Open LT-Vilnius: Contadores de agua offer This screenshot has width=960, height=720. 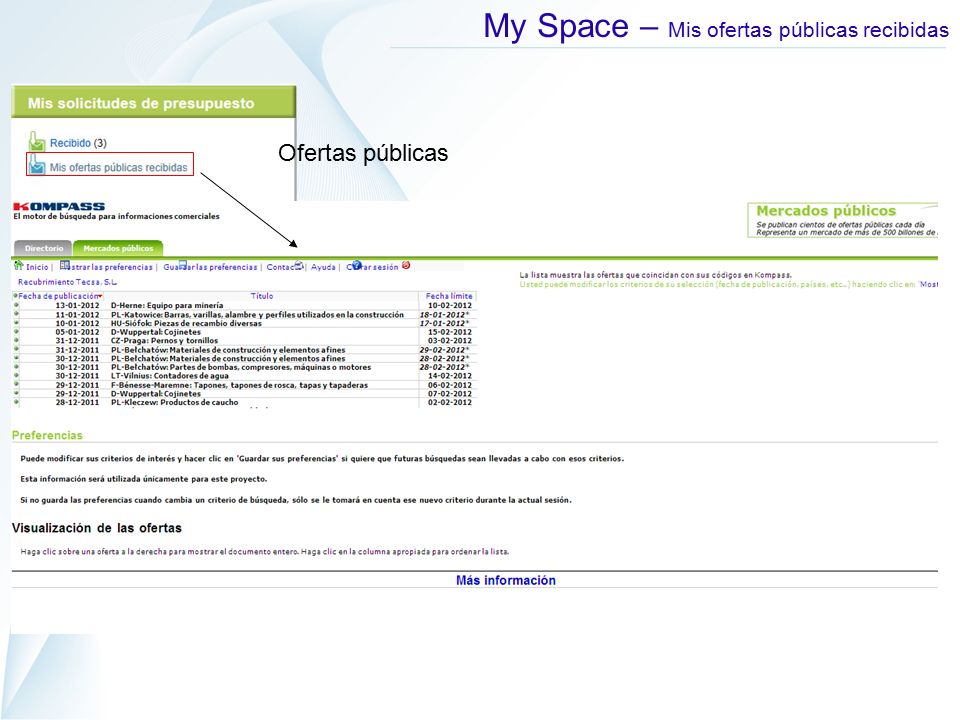(170, 376)
